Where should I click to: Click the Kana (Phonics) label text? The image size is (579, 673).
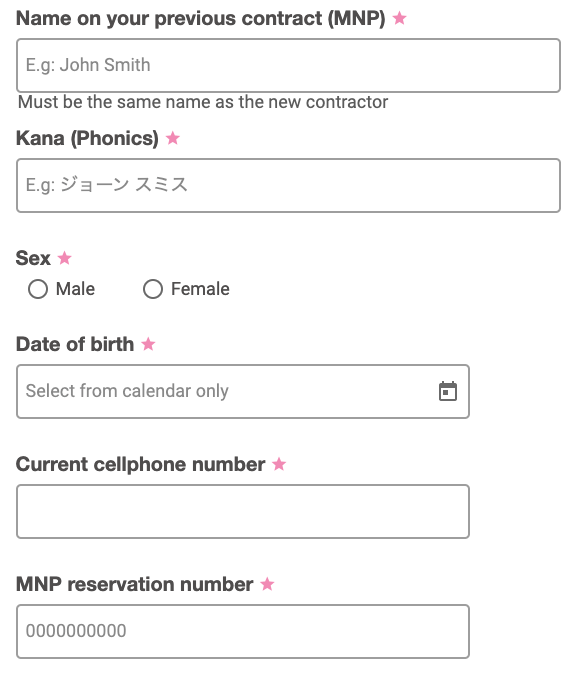[87, 138]
